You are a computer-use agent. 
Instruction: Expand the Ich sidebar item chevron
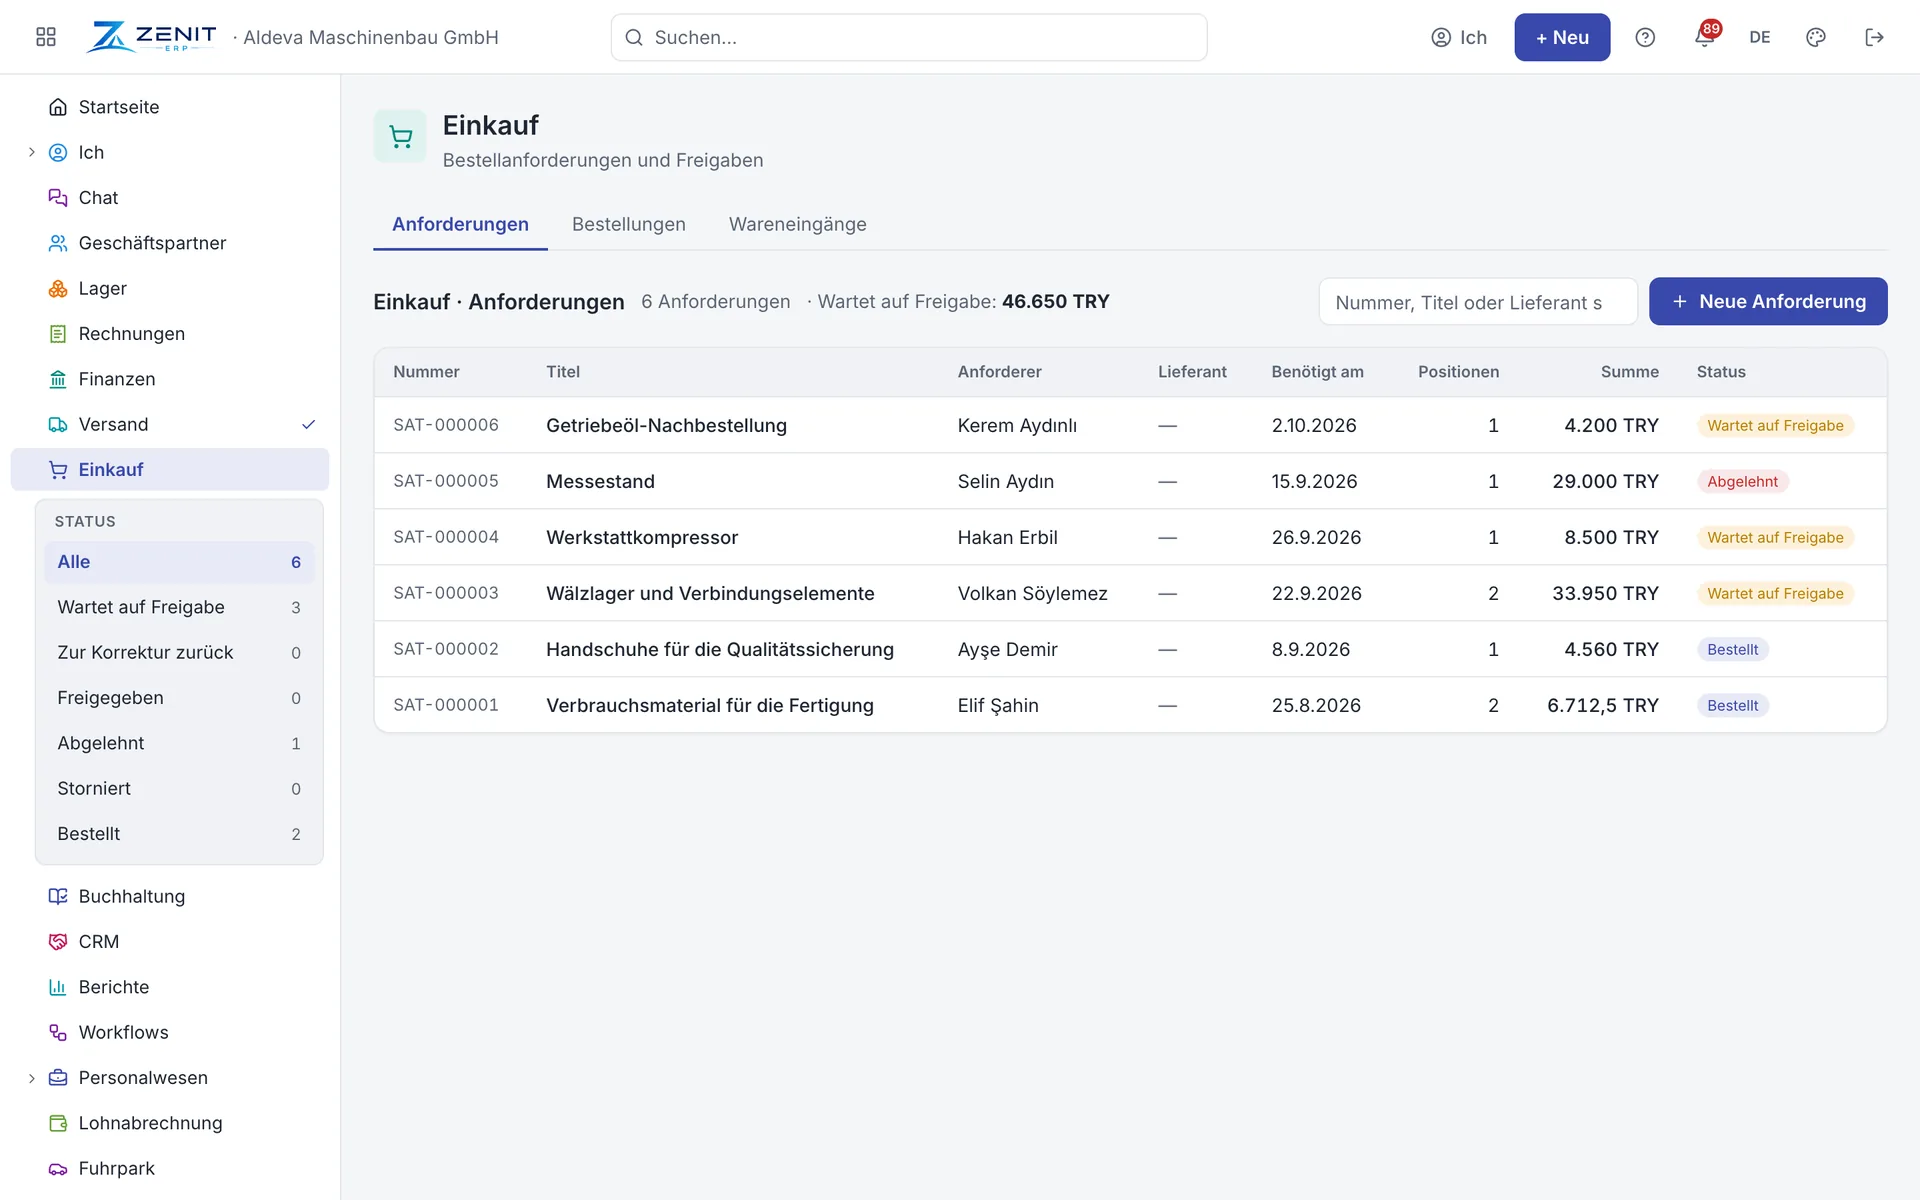click(31, 152)
